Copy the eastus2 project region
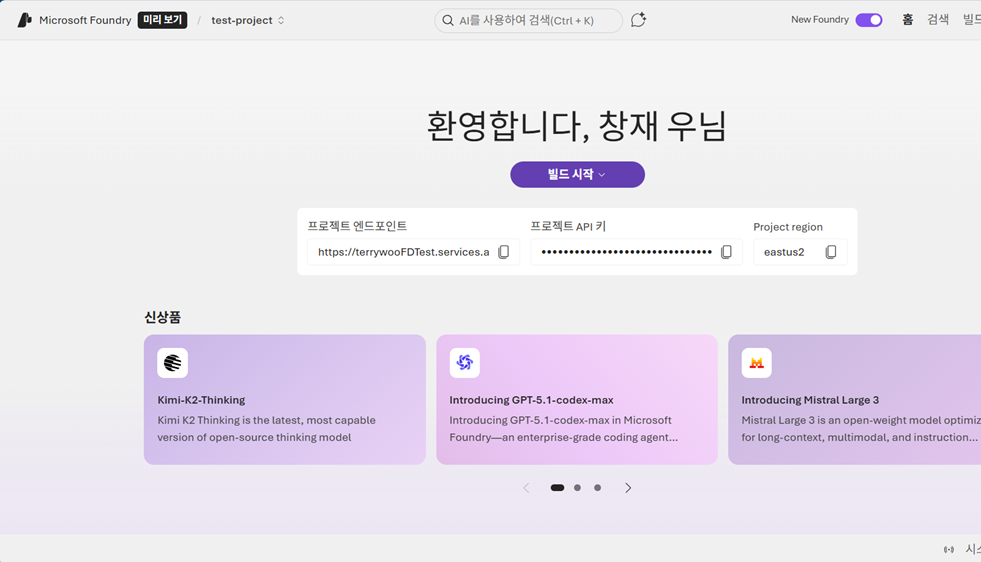The width and height of the screenshot is (981, 562). (831, 252)
